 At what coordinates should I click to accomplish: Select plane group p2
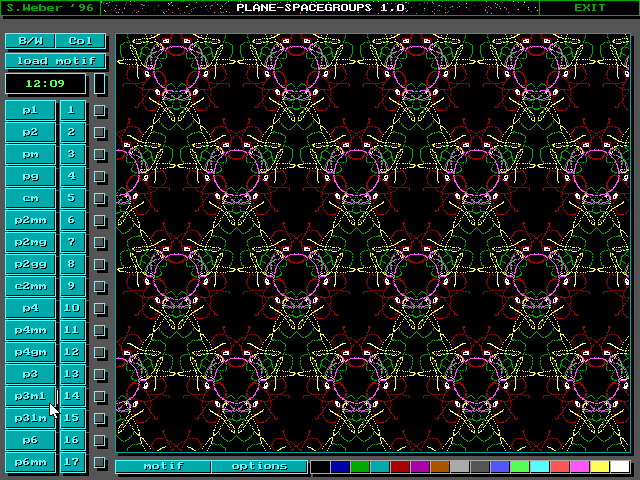[30, 132]
